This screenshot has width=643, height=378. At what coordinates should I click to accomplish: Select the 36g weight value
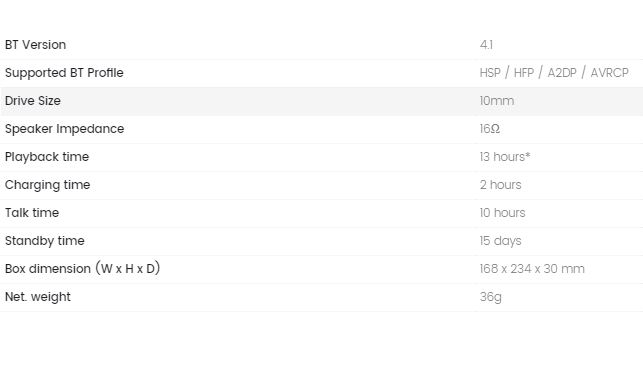(490, 297)
